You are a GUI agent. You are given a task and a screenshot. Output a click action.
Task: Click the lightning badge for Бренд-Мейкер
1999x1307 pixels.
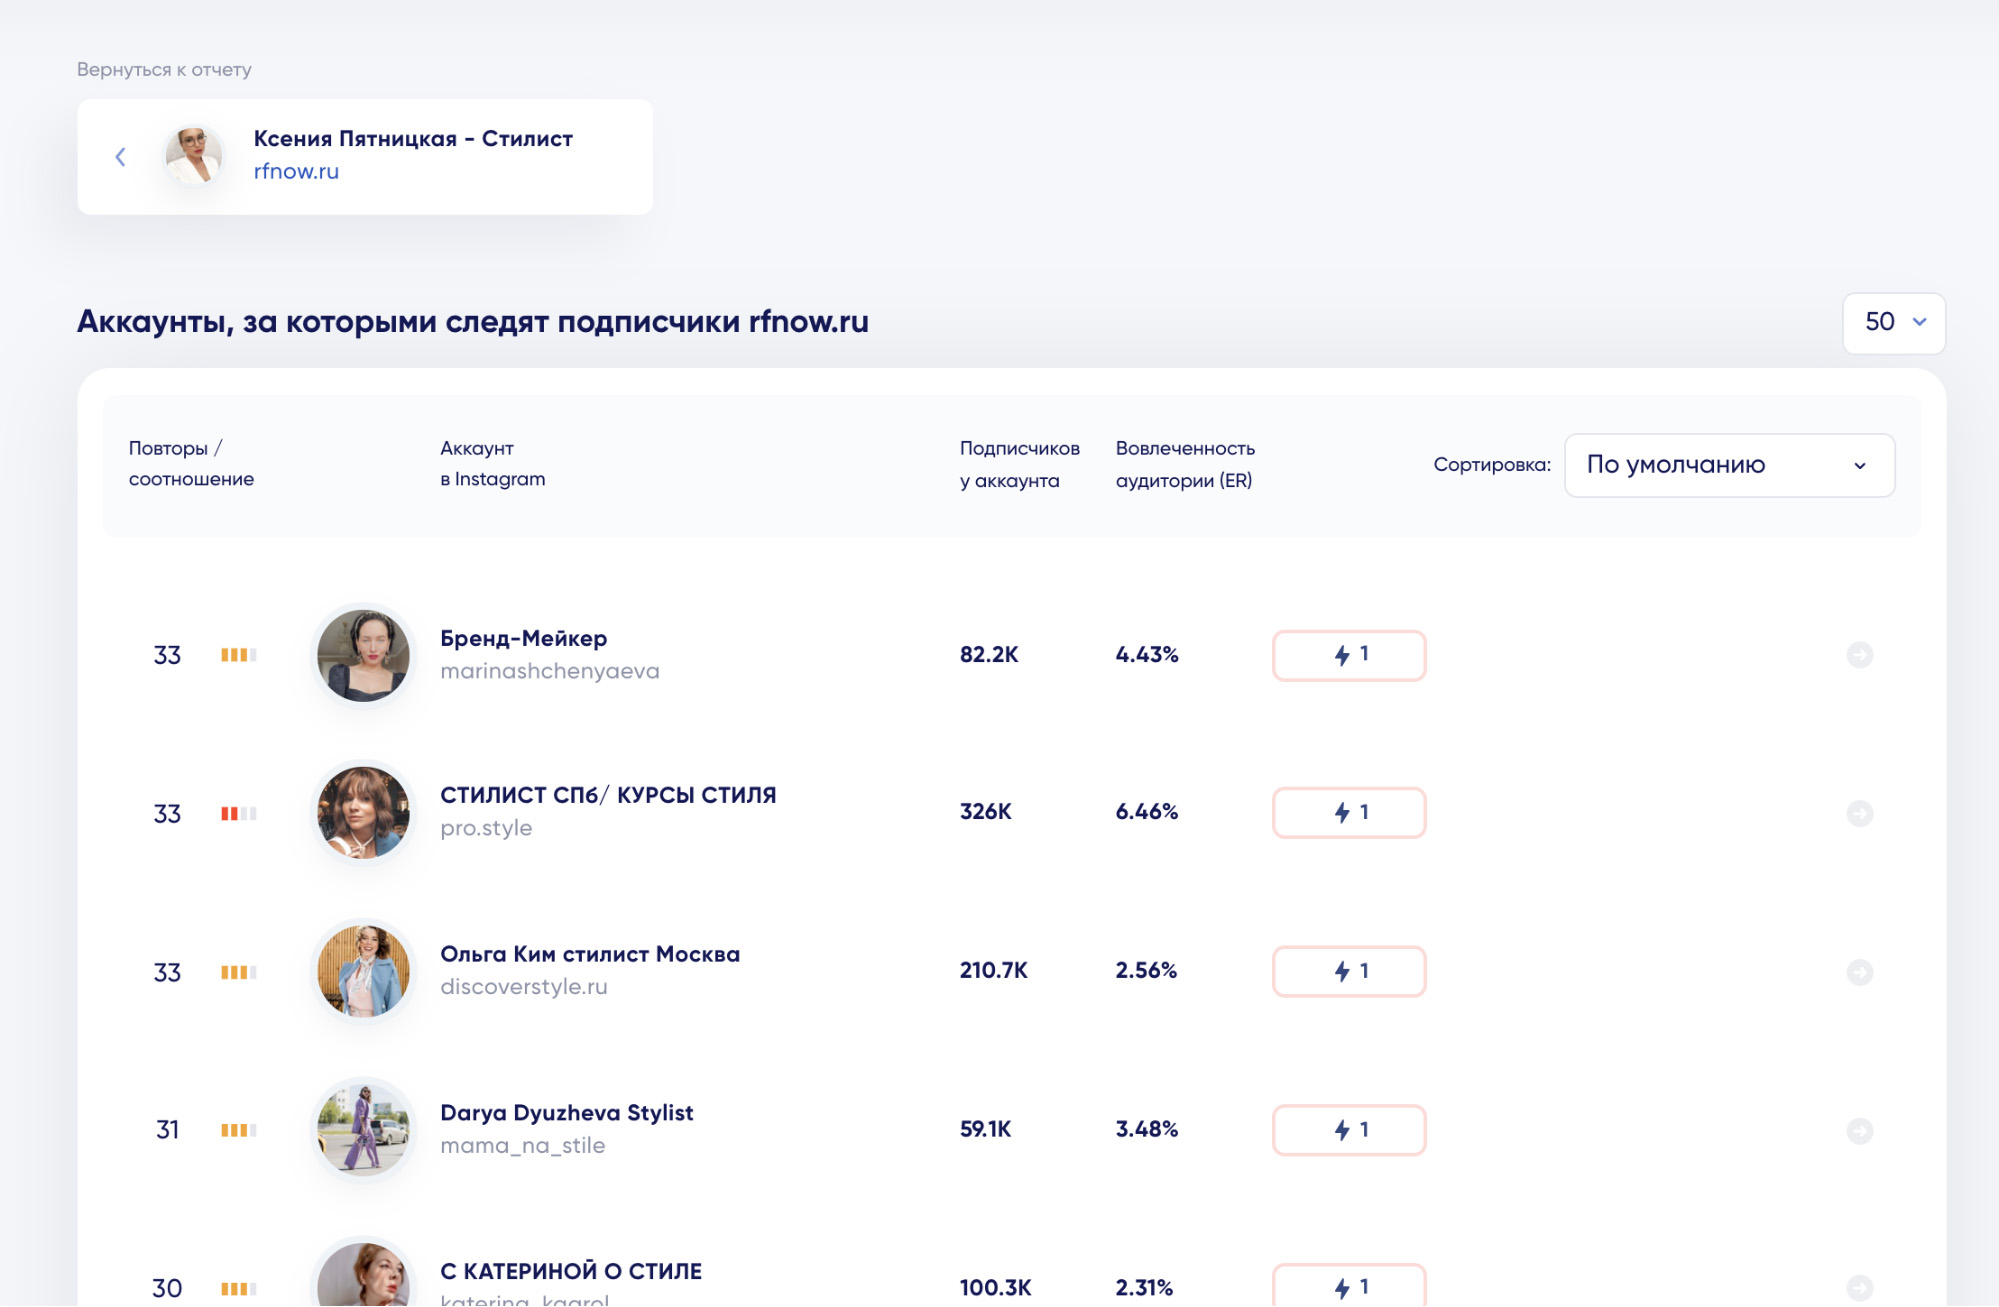click(1349, 655)
